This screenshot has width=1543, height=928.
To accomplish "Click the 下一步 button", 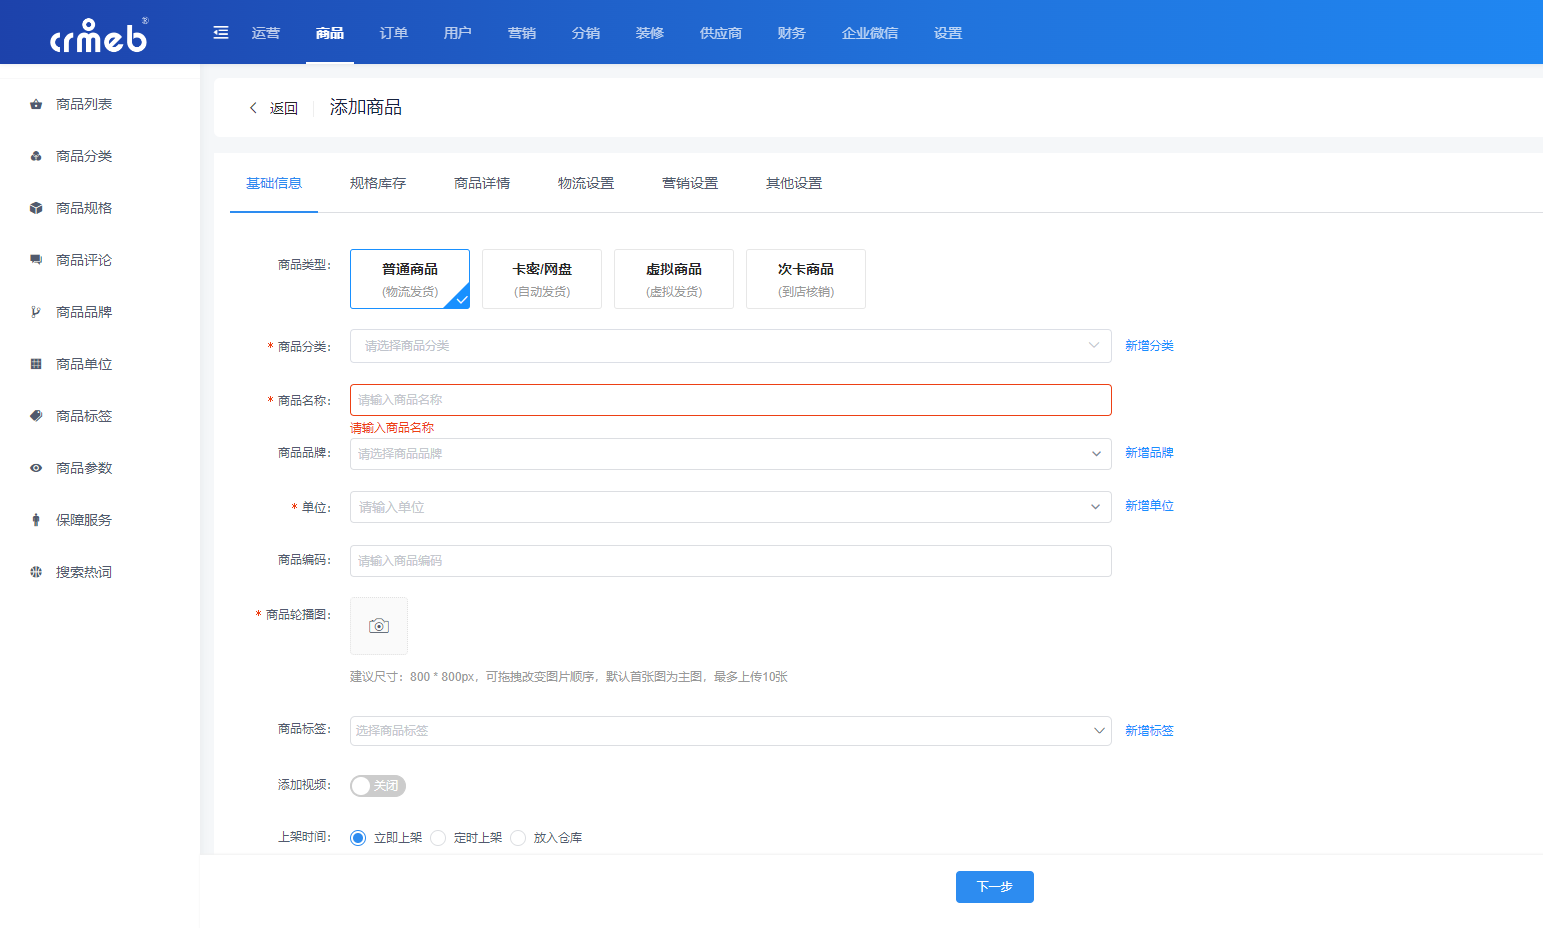I will [x=994, y=887].
